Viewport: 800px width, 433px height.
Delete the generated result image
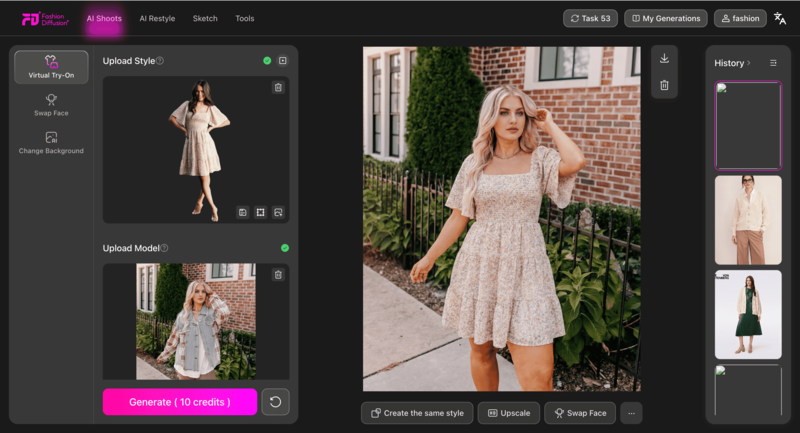[664, 85]
